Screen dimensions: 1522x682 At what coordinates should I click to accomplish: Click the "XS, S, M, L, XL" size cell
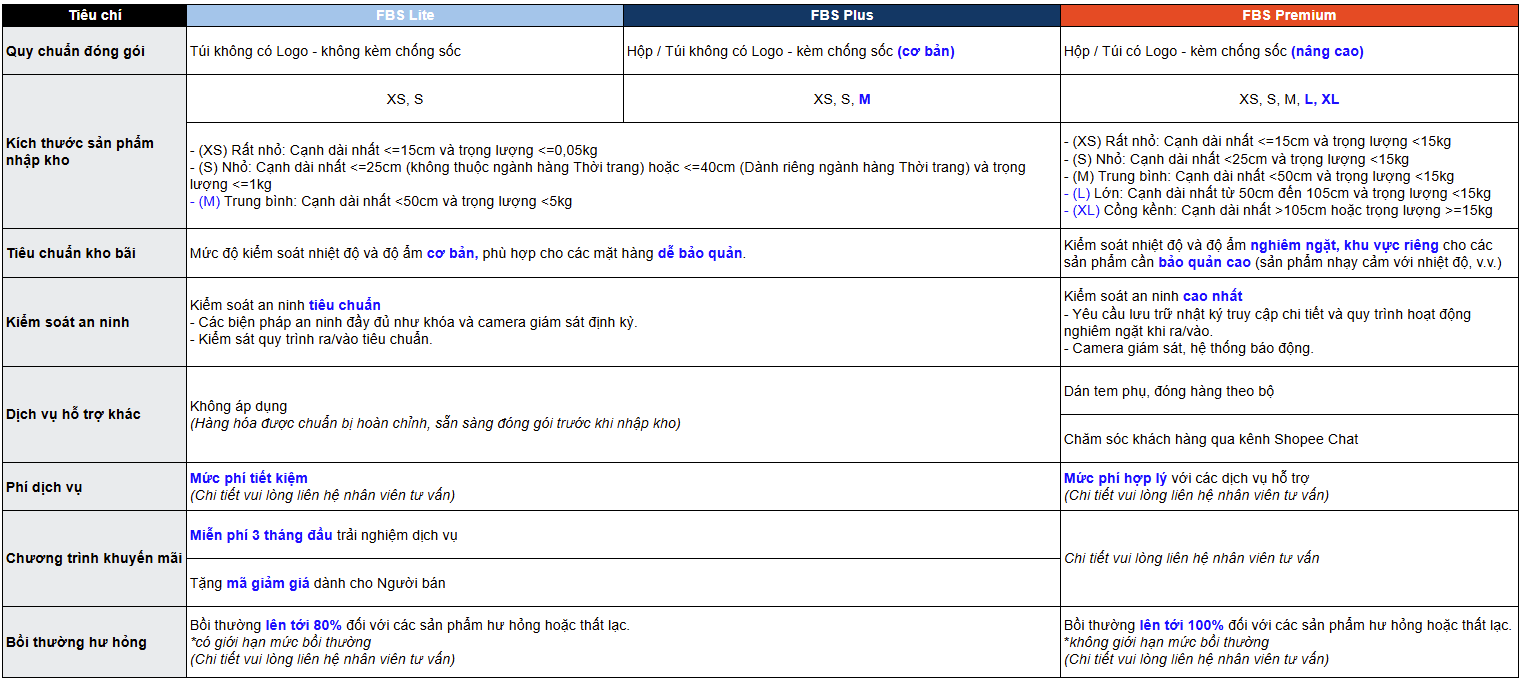(1289, 99)
